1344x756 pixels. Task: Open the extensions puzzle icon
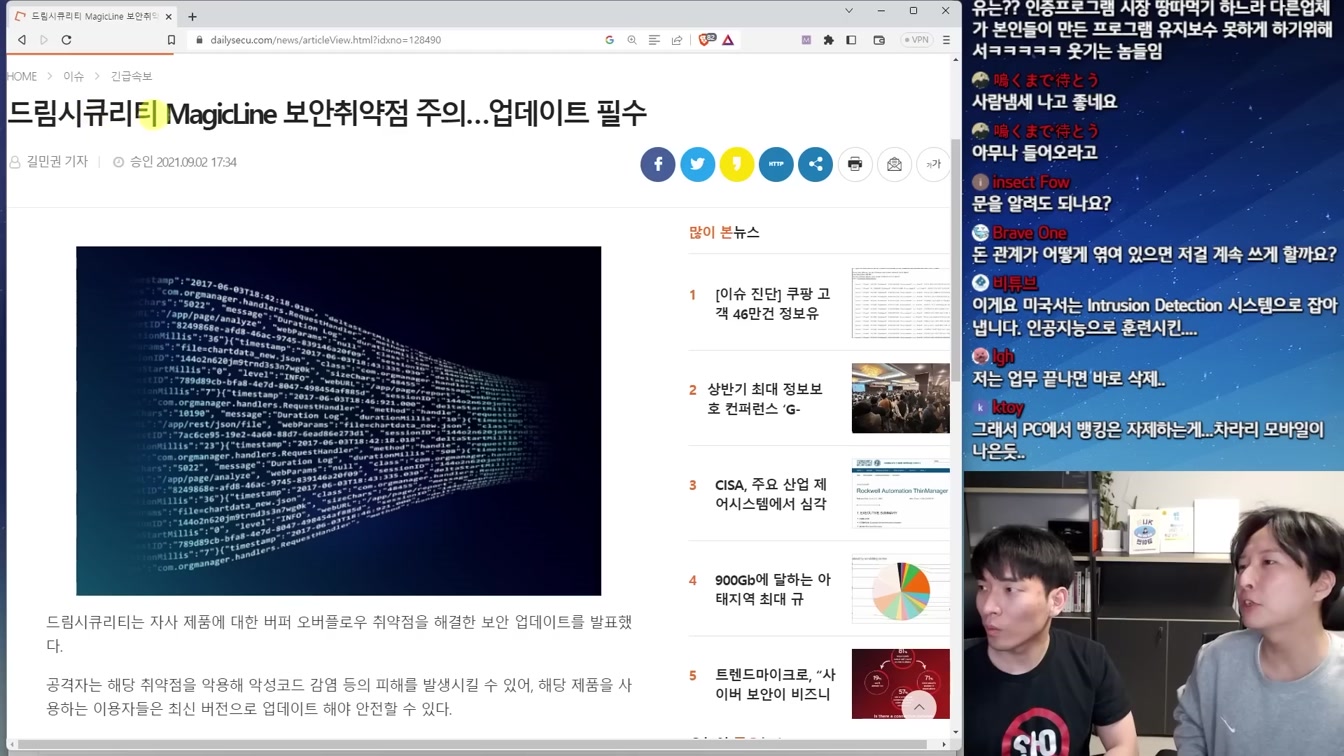pyautogui.click(x=828, y=40)
